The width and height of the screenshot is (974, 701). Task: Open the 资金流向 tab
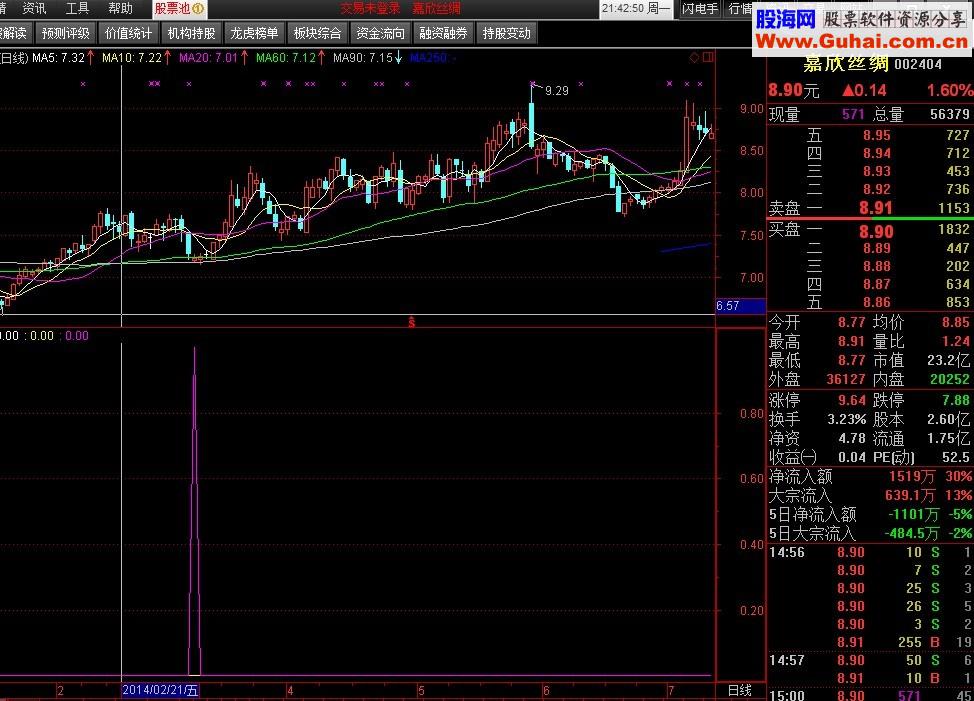click(380, 33)
